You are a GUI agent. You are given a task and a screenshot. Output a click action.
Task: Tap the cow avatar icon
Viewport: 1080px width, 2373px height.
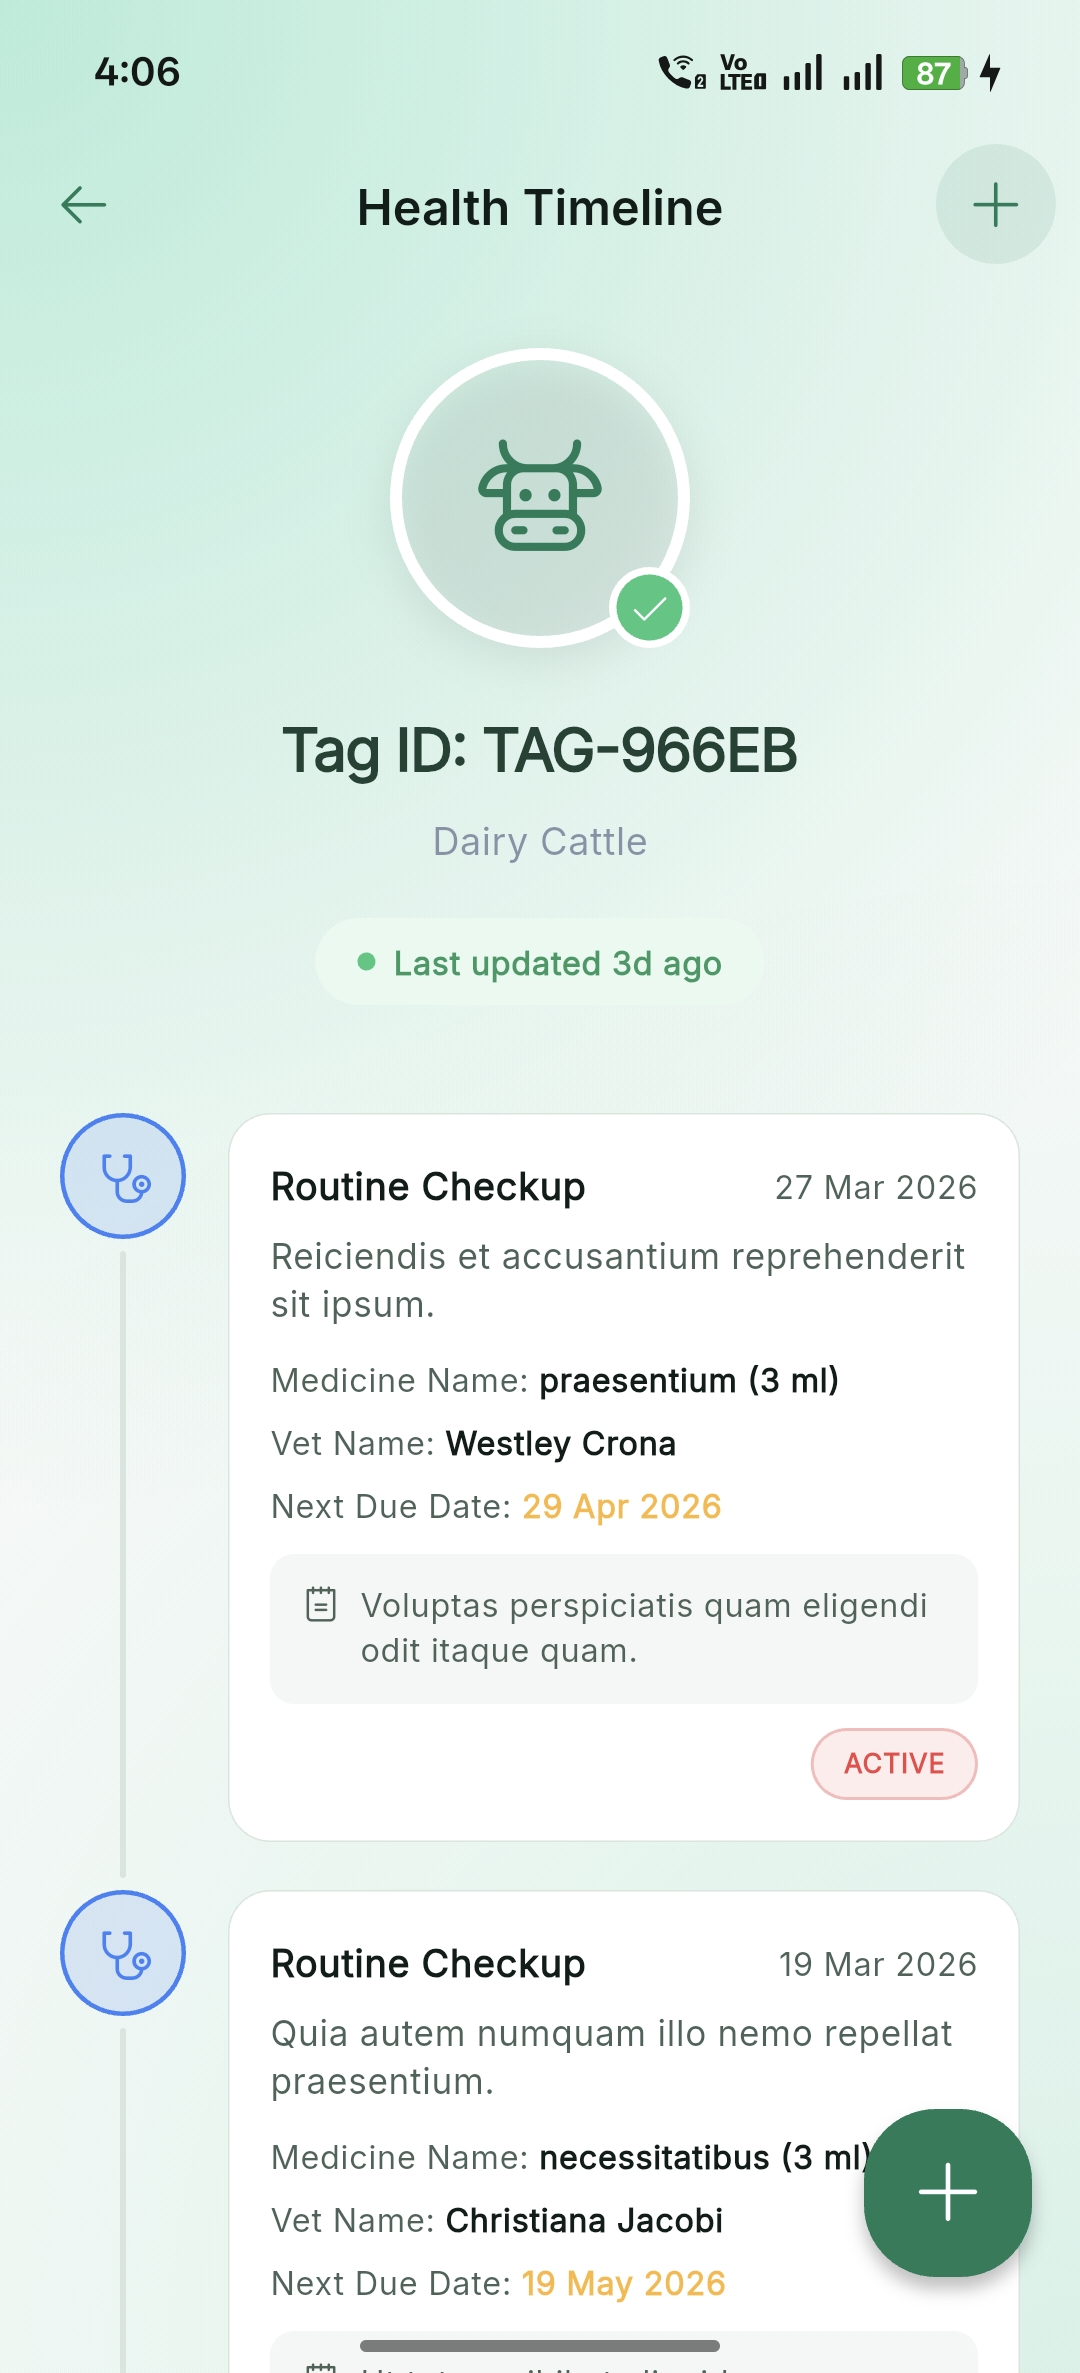coord(540,497)
